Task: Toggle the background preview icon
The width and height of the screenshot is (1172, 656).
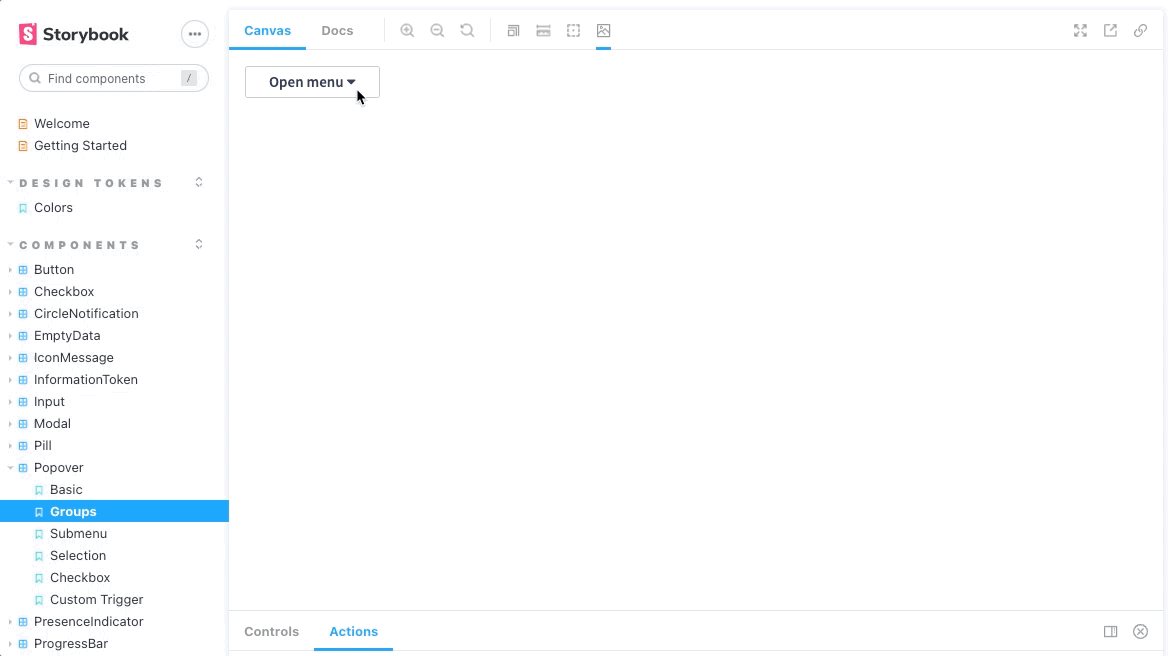Action: [603, 31]
